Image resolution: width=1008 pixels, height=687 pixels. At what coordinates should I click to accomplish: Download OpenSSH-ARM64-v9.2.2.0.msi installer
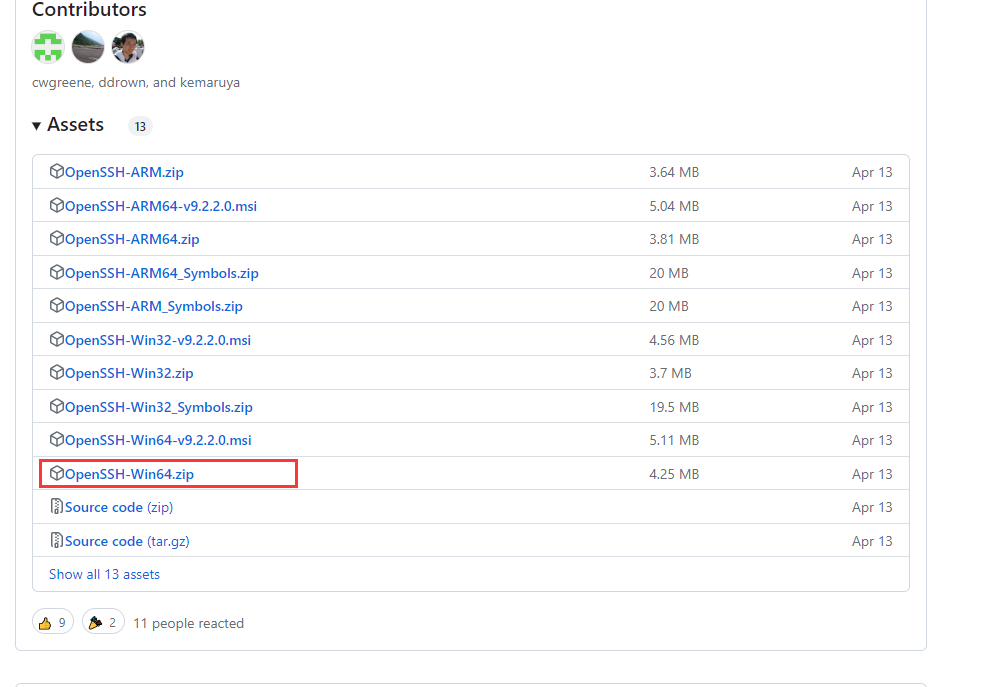coord(161,206)
